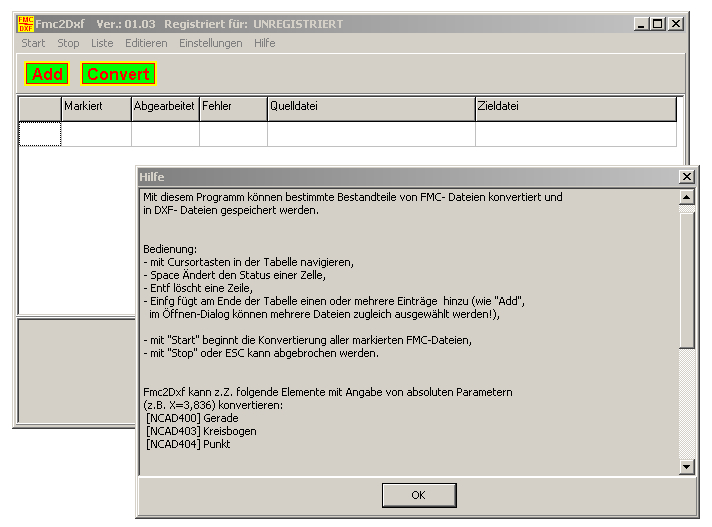The height and width of the screenshot is (527, 712).
Task: Expand the Editieren menu
Action: 146,43
